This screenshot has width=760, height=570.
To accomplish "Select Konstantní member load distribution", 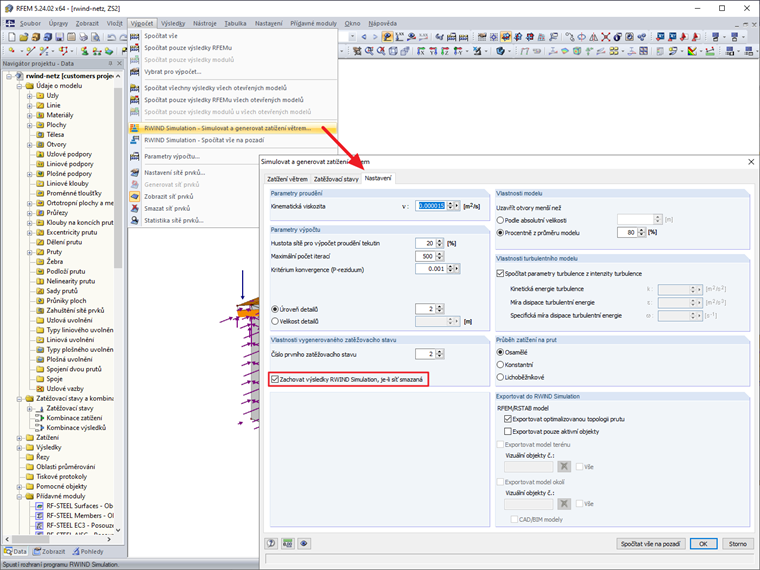I will point(500,364).
